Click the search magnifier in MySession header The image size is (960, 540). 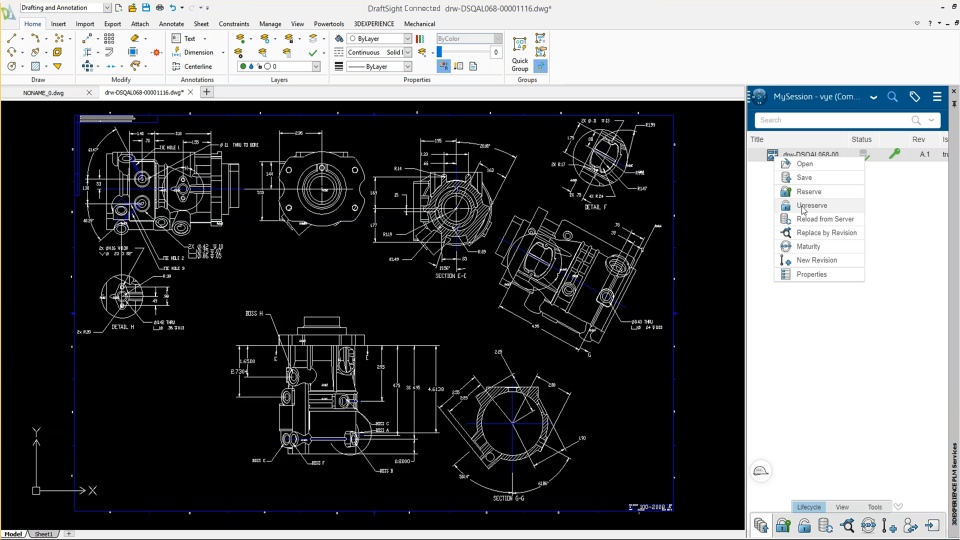point(892,97)
